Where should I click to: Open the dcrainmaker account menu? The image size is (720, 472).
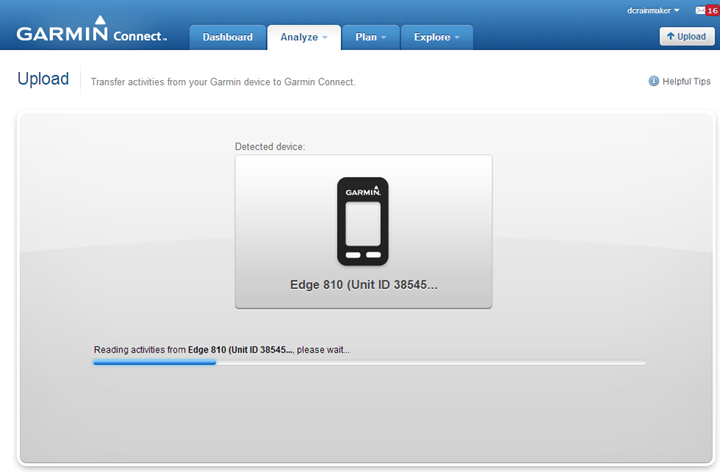point(653,11)
